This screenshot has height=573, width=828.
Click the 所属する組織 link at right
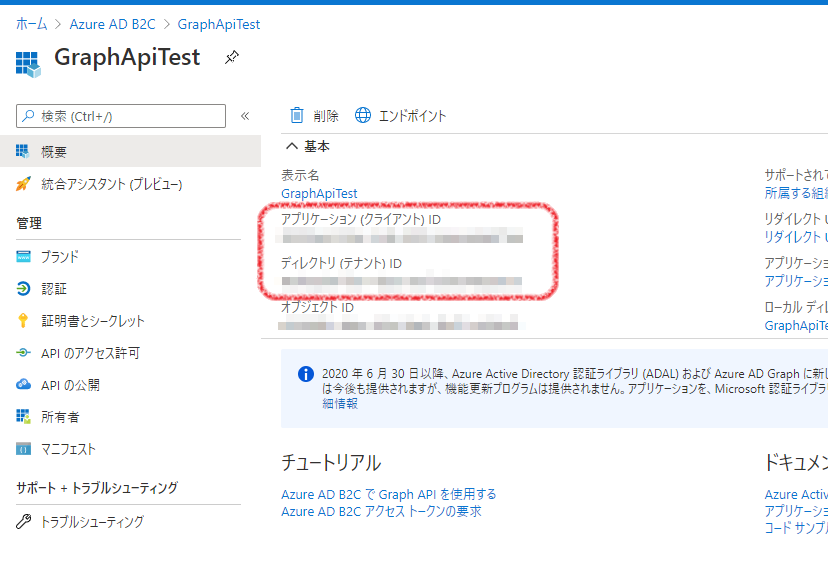(x=796, y=193)
